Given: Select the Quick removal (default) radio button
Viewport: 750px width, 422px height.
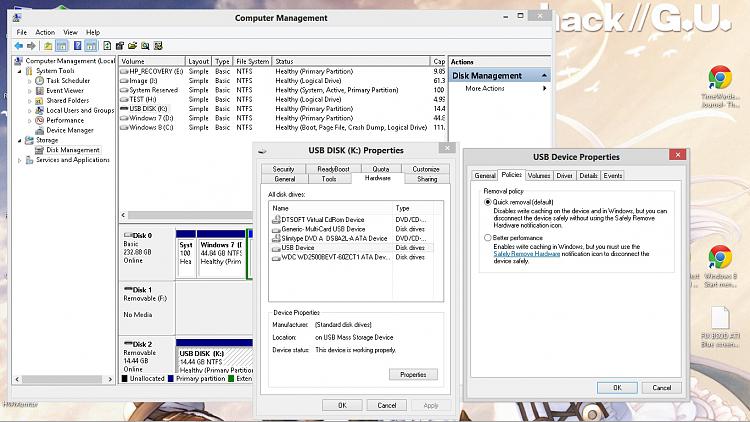Looking at the screenshot, I should pos(487,202).
